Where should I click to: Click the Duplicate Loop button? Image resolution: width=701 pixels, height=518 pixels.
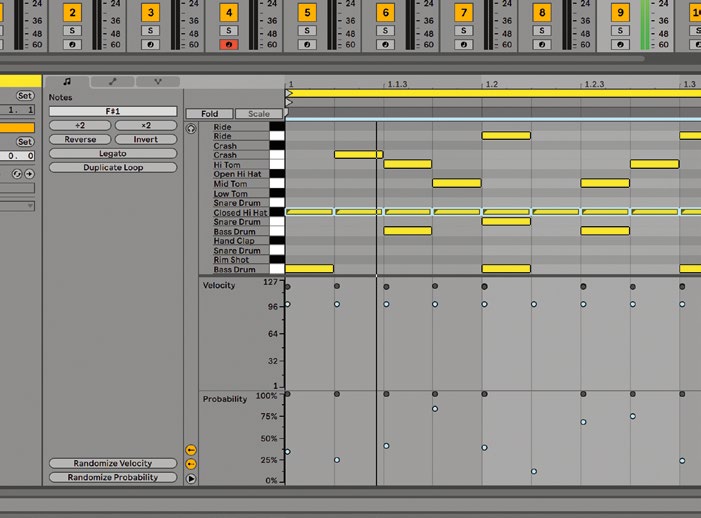[113, 168]
